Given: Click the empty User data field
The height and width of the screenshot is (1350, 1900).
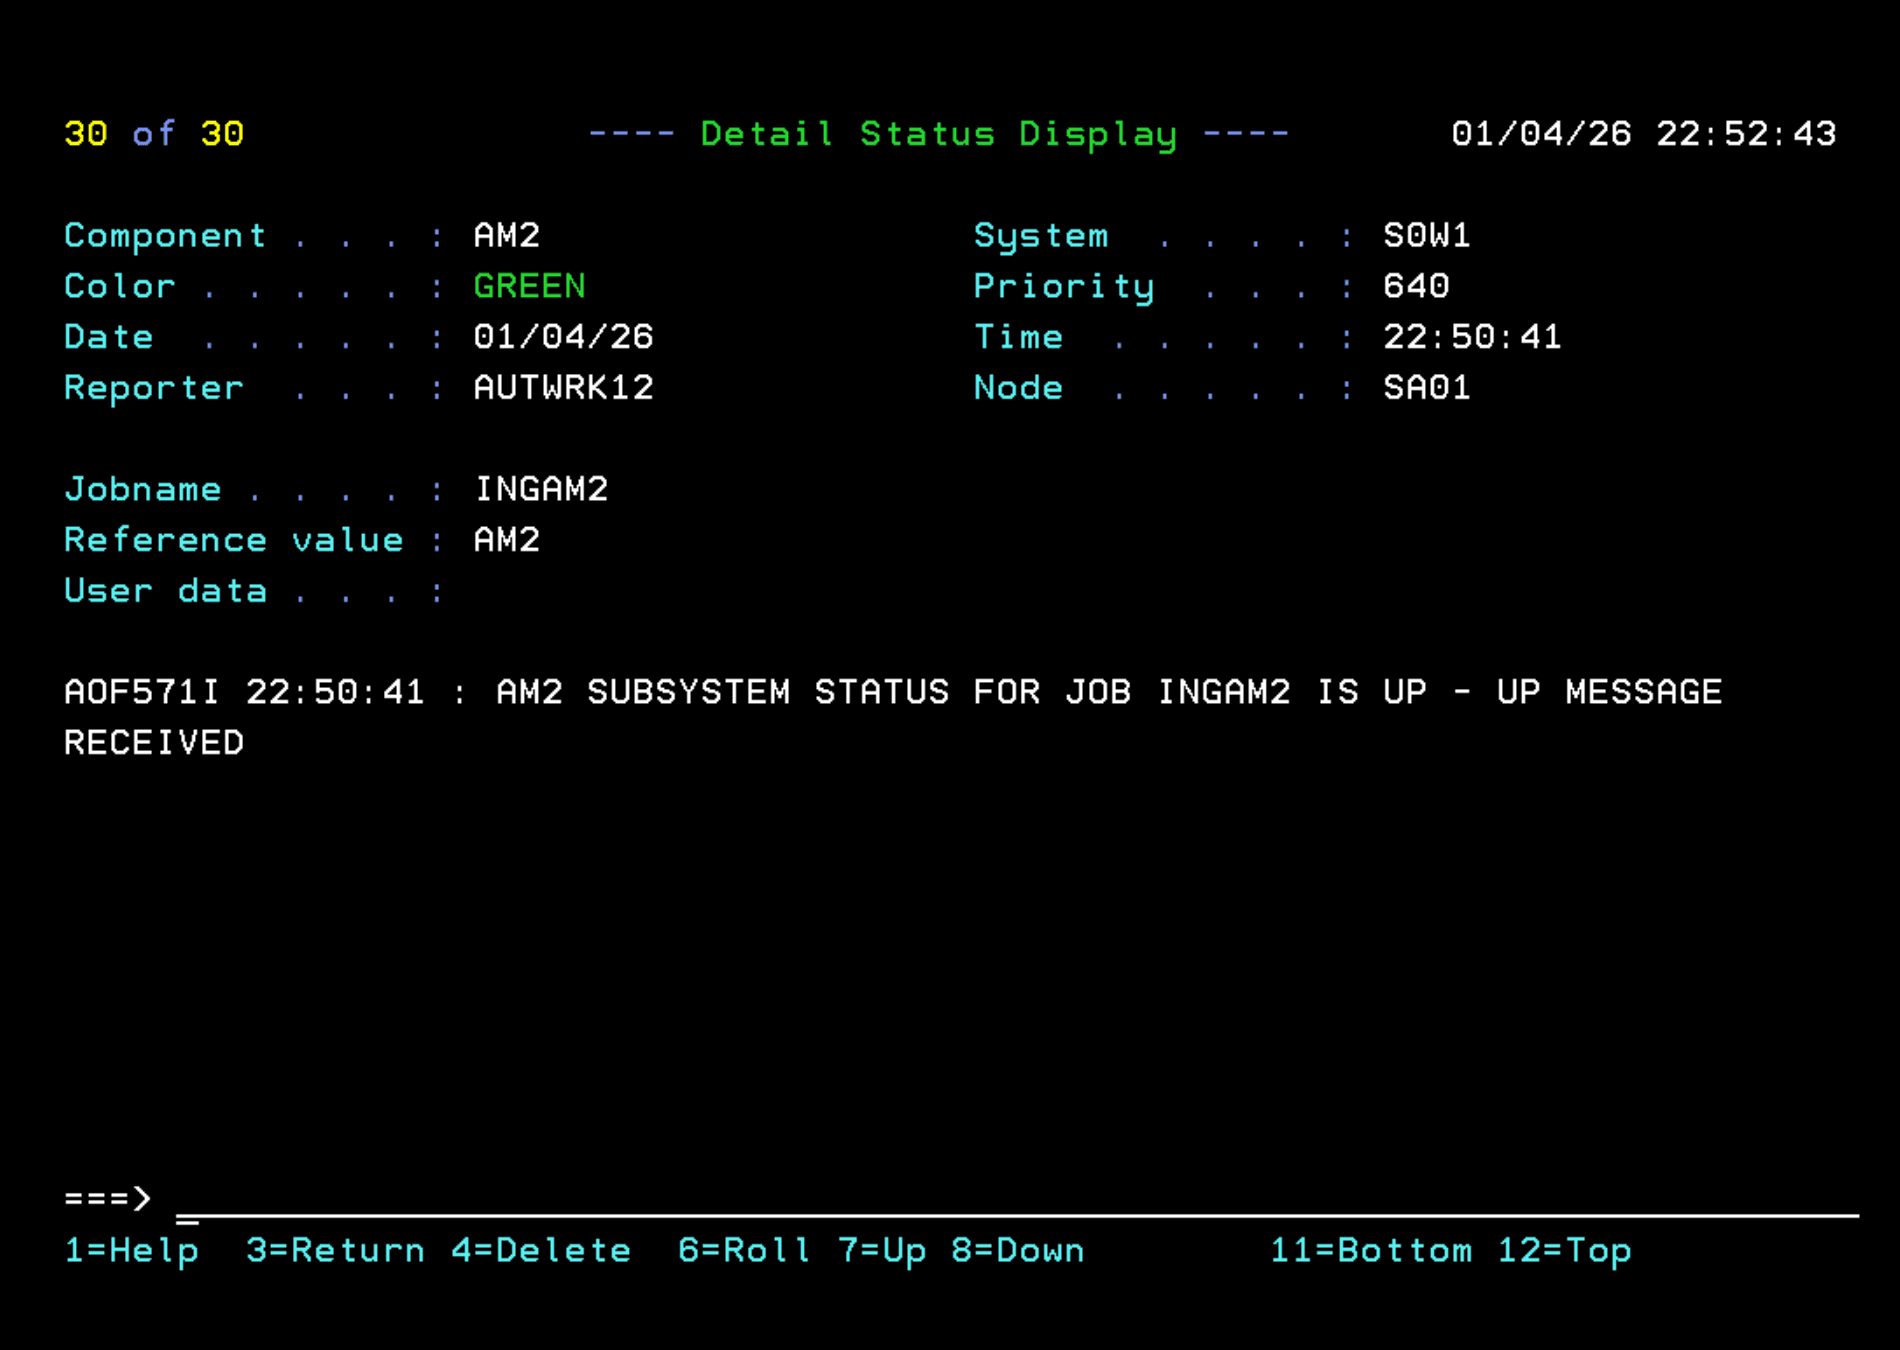Looking at the screenshot, I should (x=520, y=591).
